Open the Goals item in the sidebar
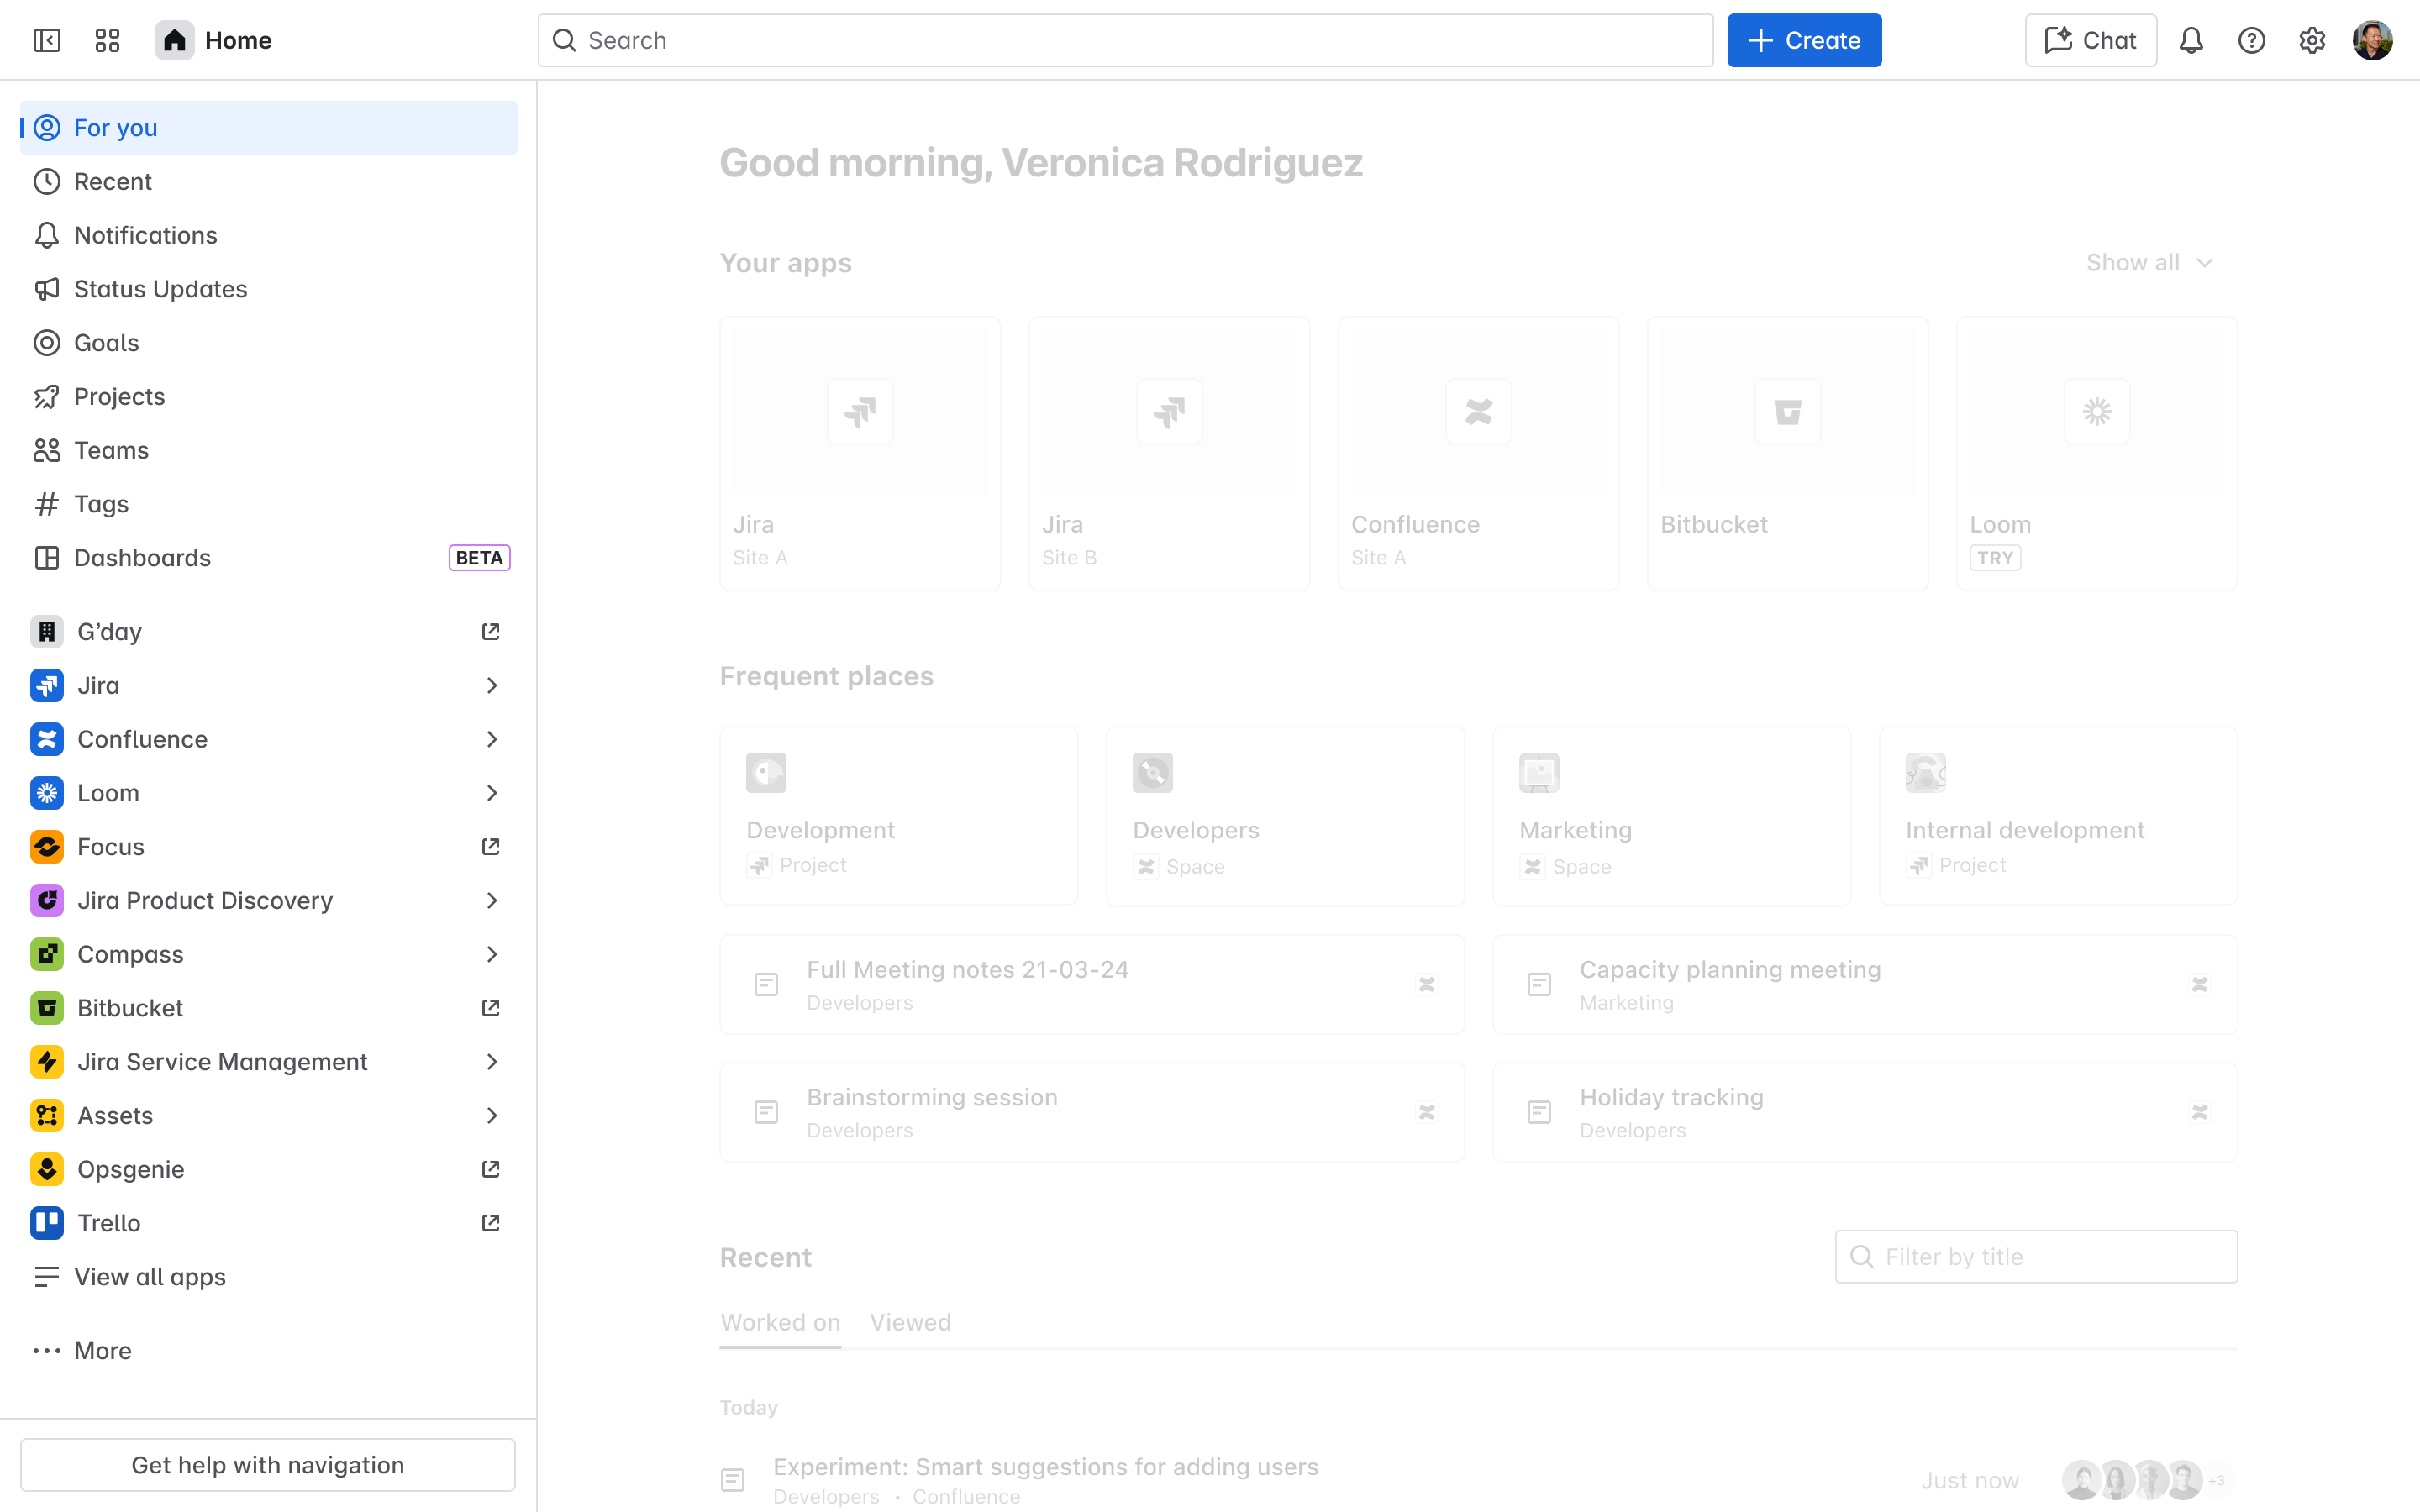Viewport: 2420px width, 1512px height. point(106,343)
